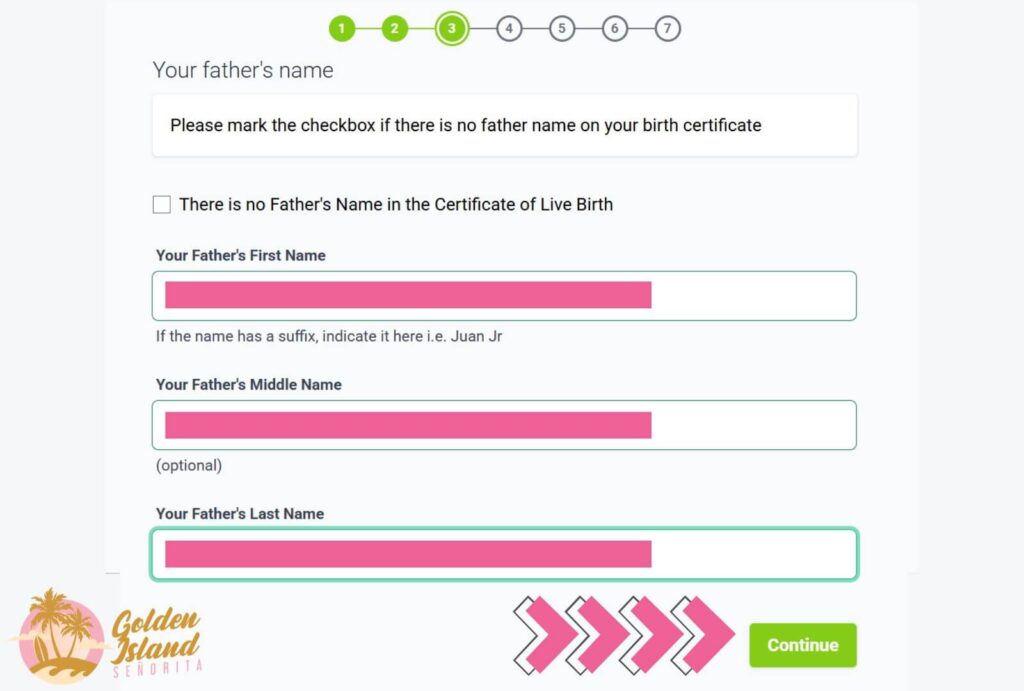
Task: Select the Father's Middle Name input
Action: [x=504, y=424]
